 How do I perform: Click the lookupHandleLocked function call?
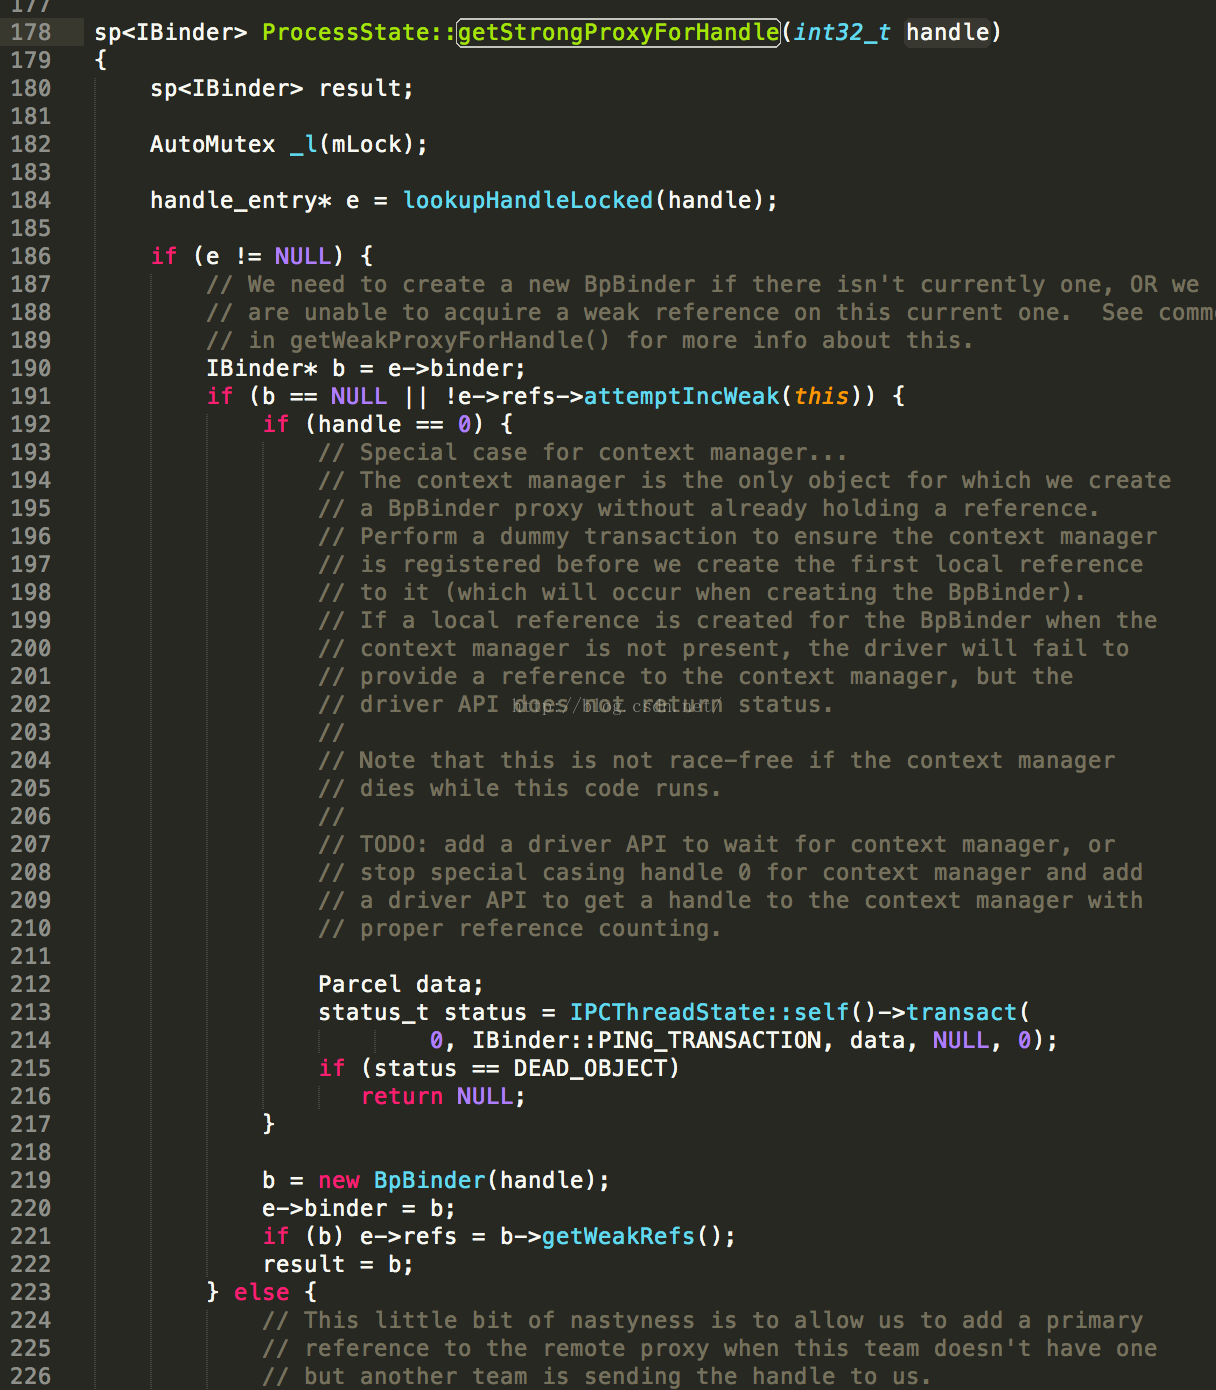(x=527, y=200)
